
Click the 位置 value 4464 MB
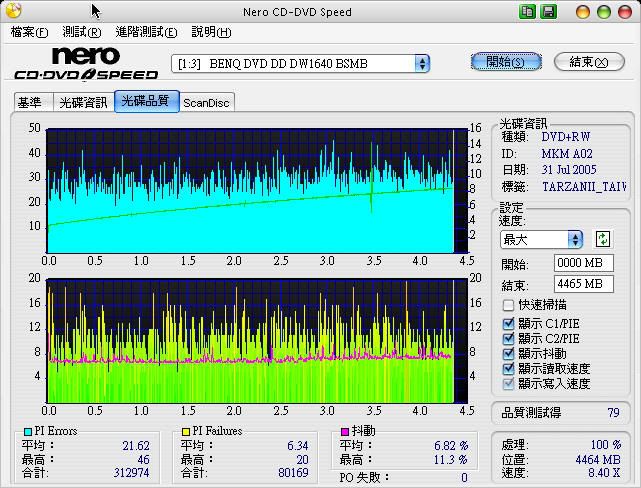pyautogui.click(x=598, y=460)
